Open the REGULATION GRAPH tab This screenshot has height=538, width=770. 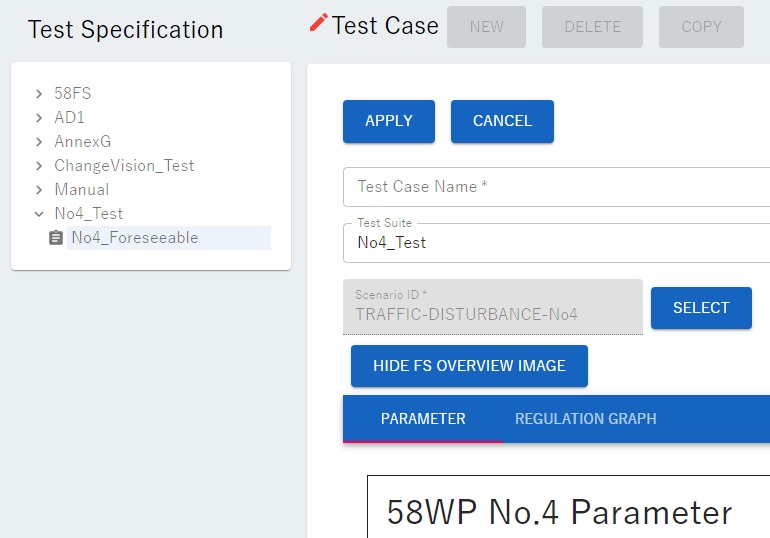[585, 419]
